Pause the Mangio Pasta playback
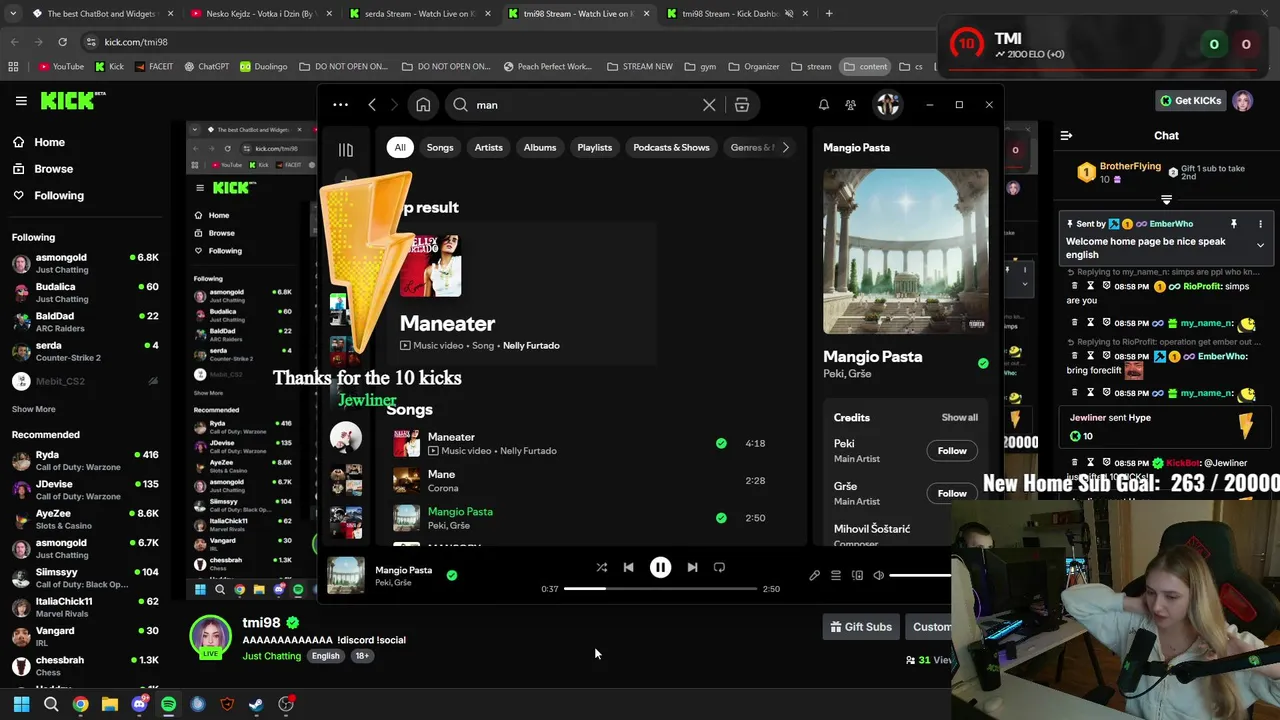The height and width of the screenshot is (720, 1280). click(x=660, y=567)
